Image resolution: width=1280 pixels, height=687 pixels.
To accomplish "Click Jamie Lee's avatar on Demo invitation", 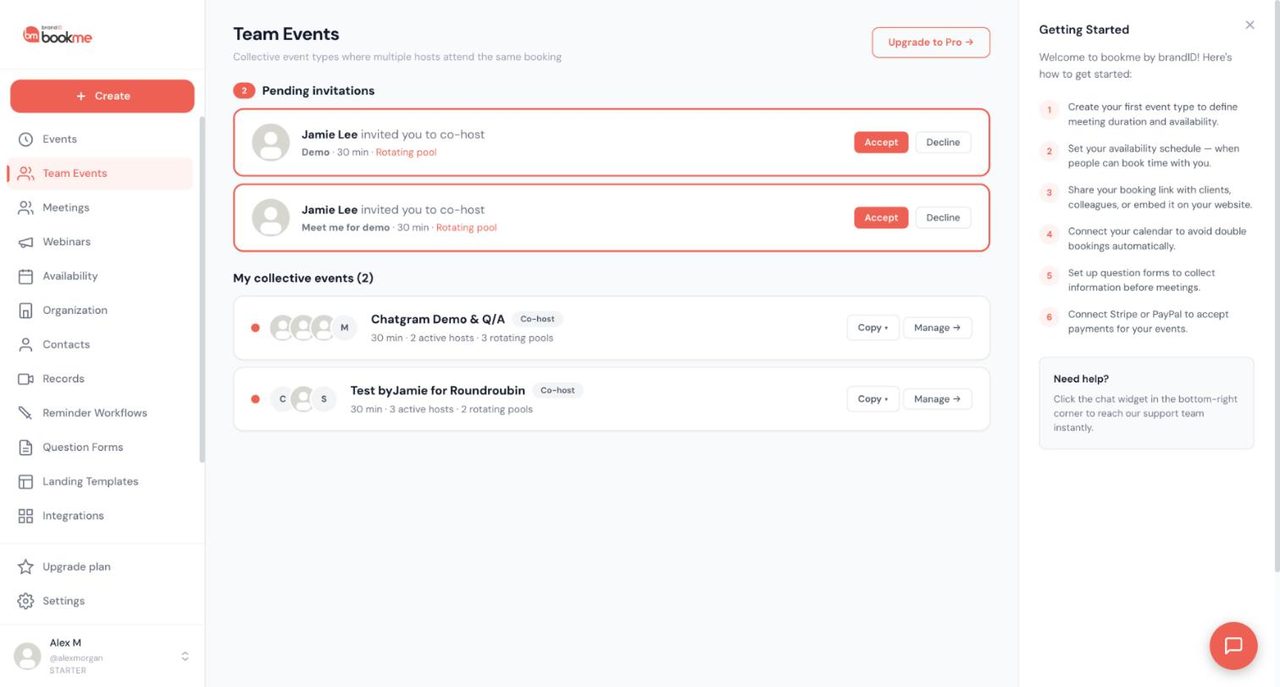I will coord(271,142).
